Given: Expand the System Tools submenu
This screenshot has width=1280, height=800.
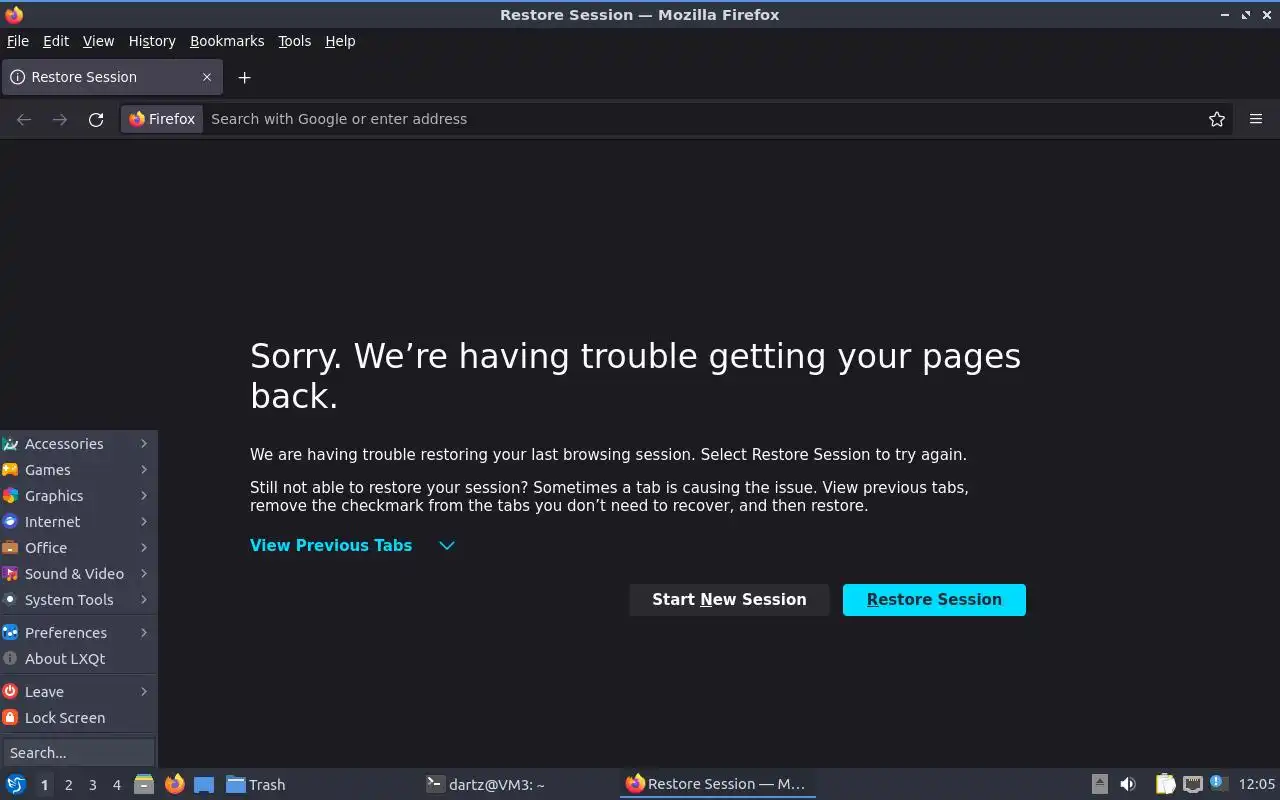Looking at the screenshot, I should pos(78,600).
